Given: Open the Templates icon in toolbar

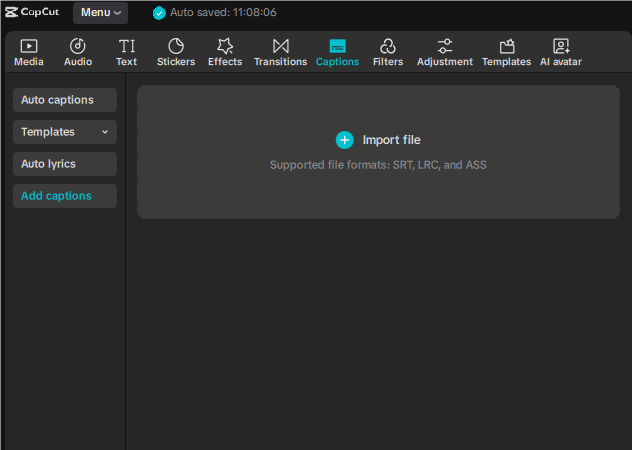Looking at the screenshot, I should coord(507,46).
